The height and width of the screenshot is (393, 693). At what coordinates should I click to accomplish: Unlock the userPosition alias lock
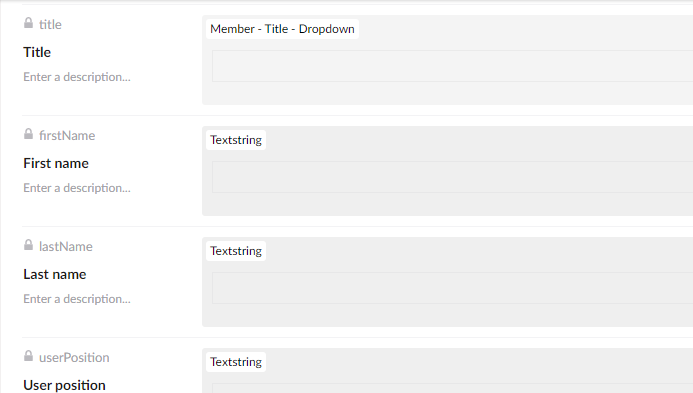[x=28, y=356]
